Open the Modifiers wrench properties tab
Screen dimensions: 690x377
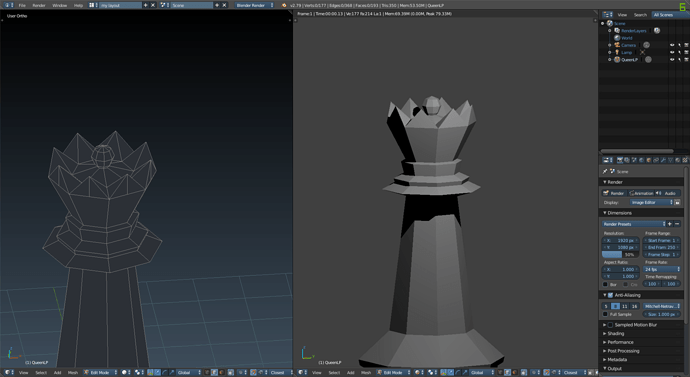pos(663,160)
